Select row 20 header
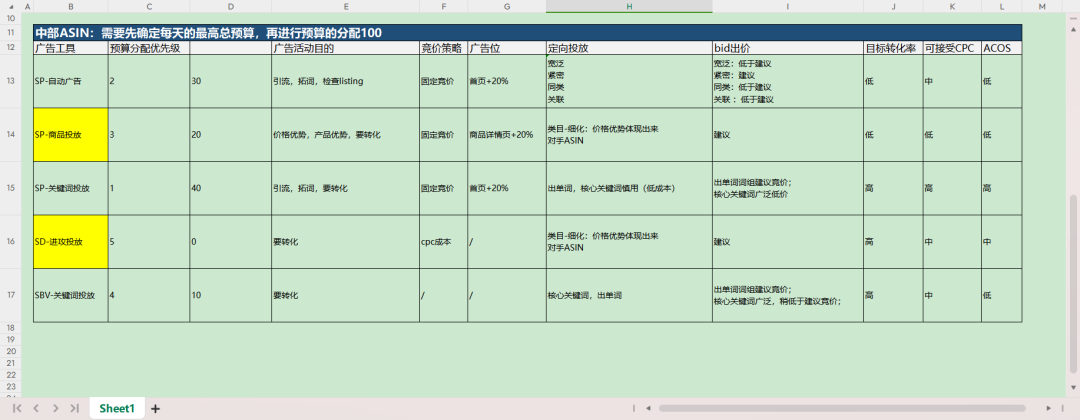This screenshot has height=420, width=1080. 11,351
